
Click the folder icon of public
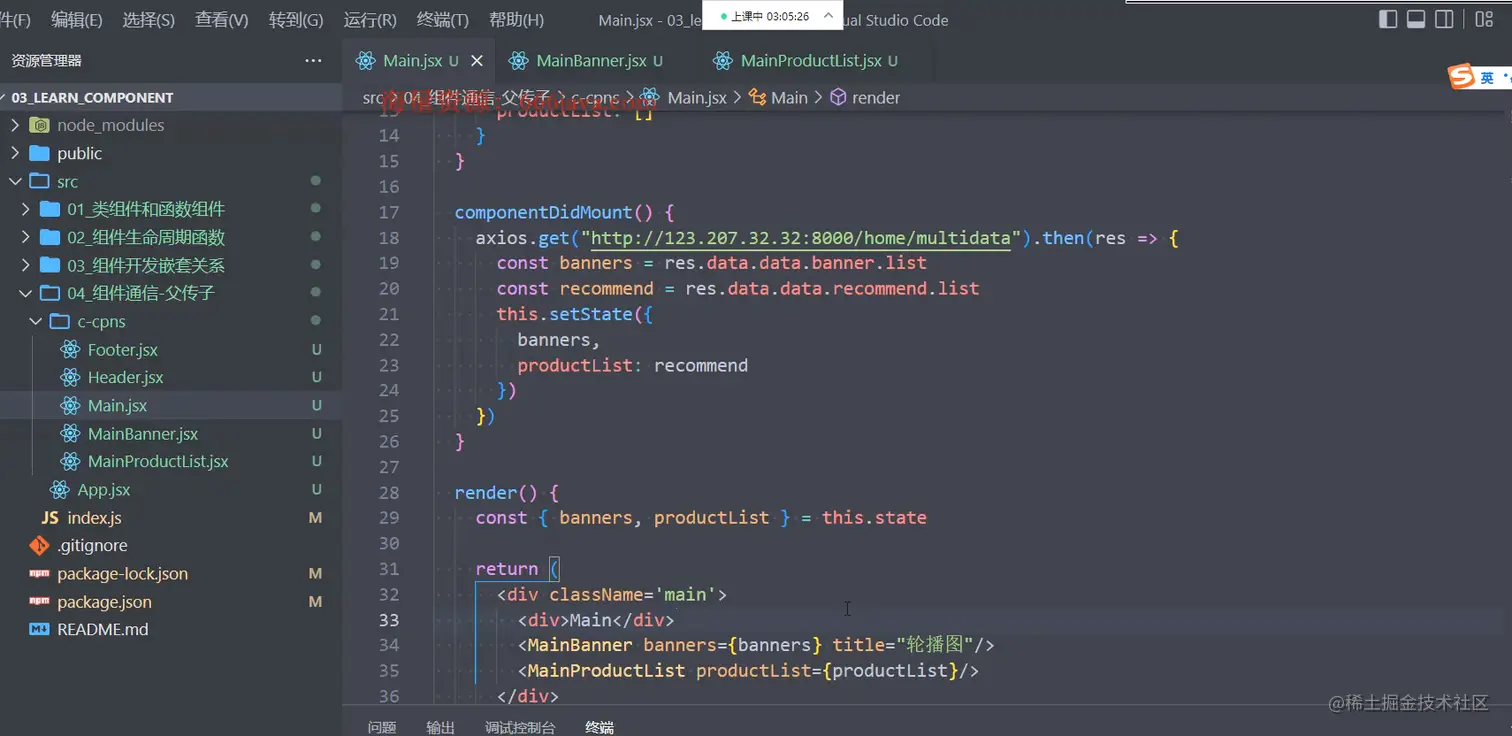(40, 154)
